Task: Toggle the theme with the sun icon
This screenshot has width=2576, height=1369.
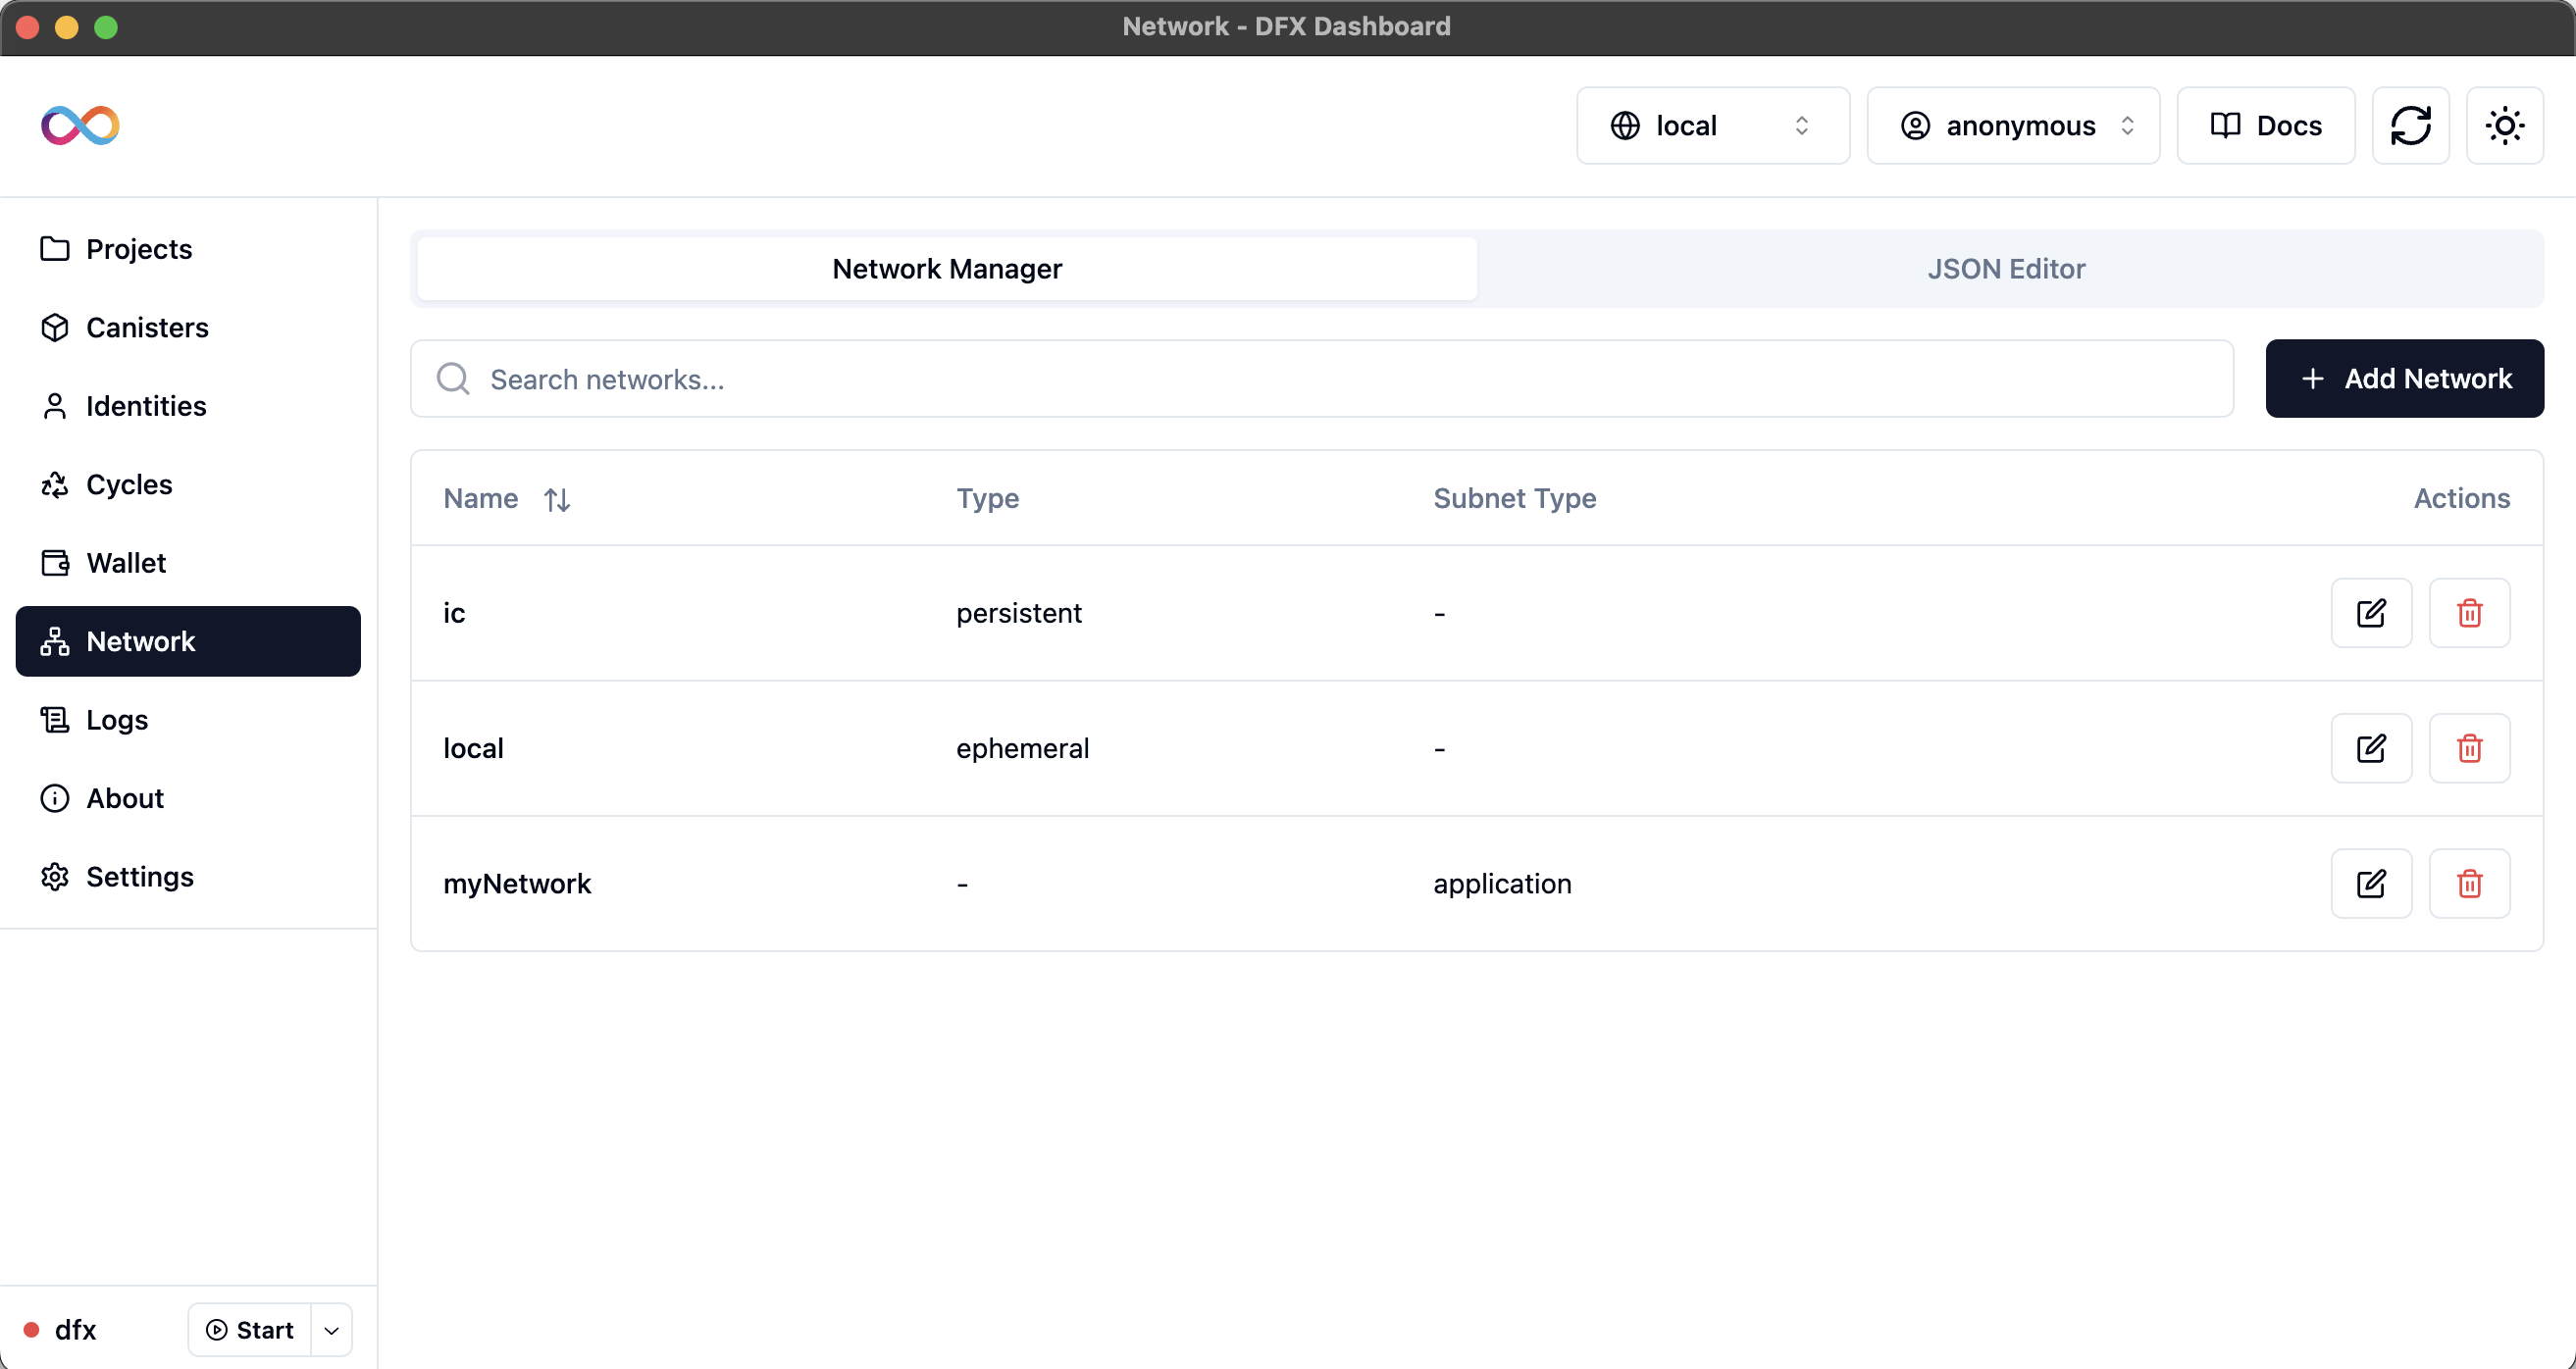Action: coord(2504,125)
